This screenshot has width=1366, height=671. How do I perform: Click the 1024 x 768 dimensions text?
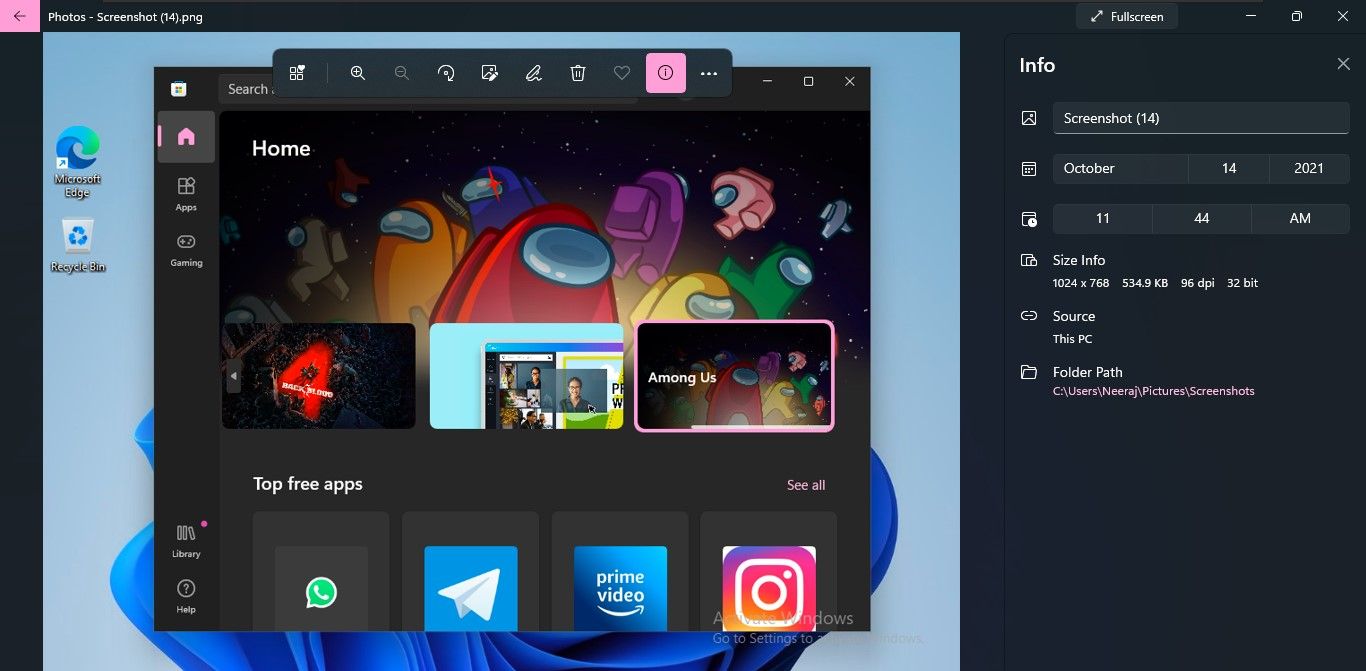(1081, 283)
